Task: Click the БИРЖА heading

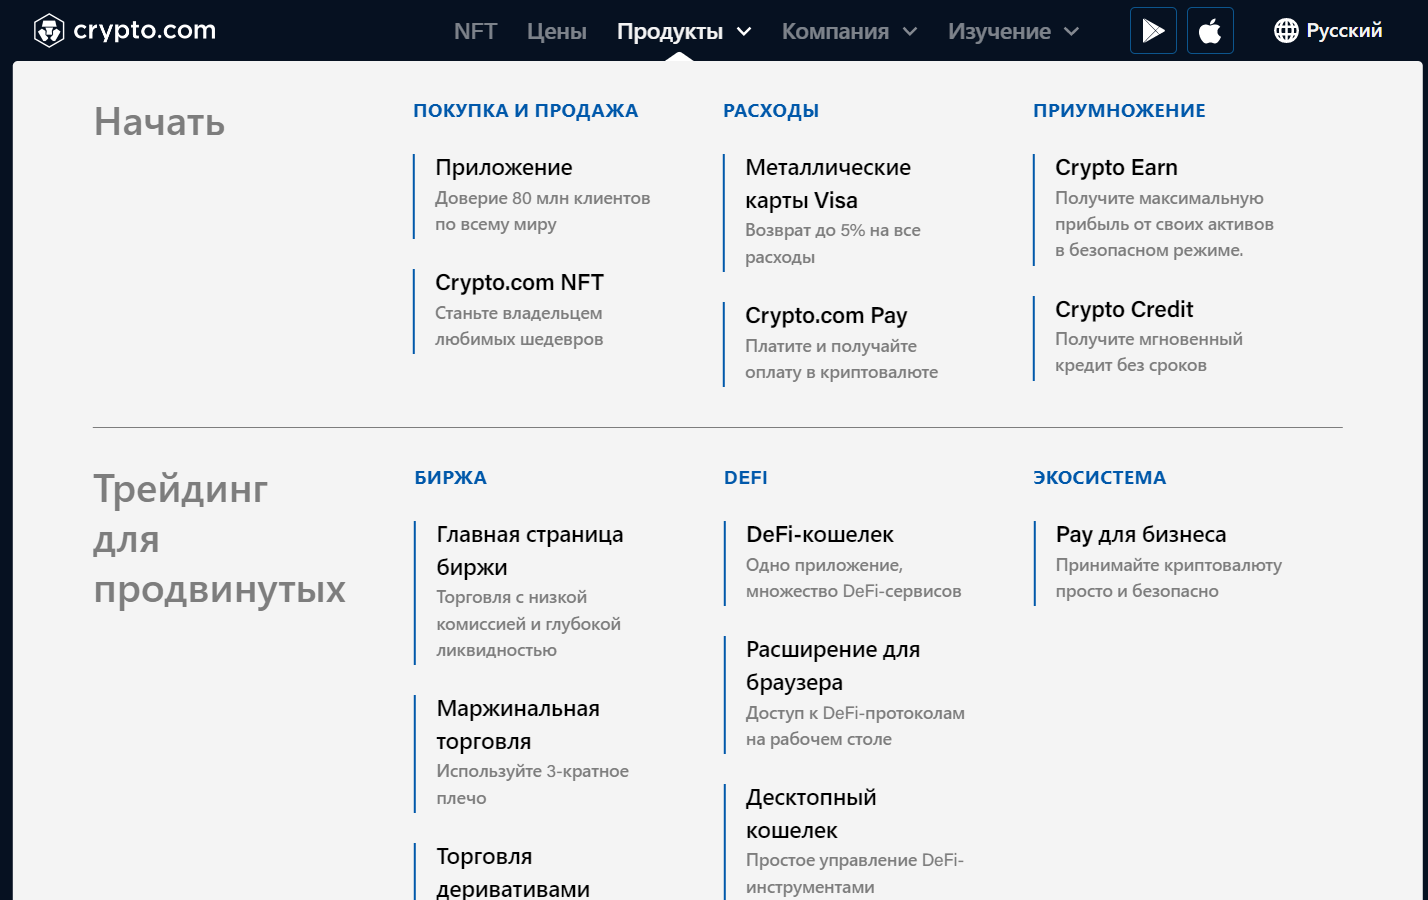Action: pos(450,478)
